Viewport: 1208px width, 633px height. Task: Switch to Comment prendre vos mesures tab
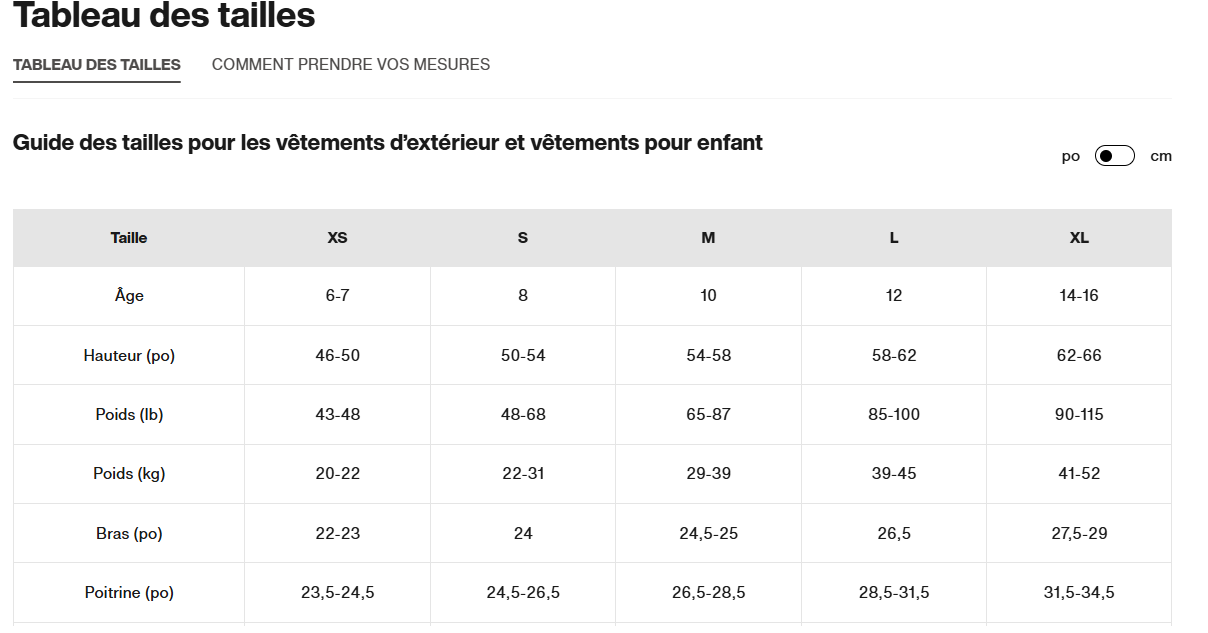tap(351, 65)
